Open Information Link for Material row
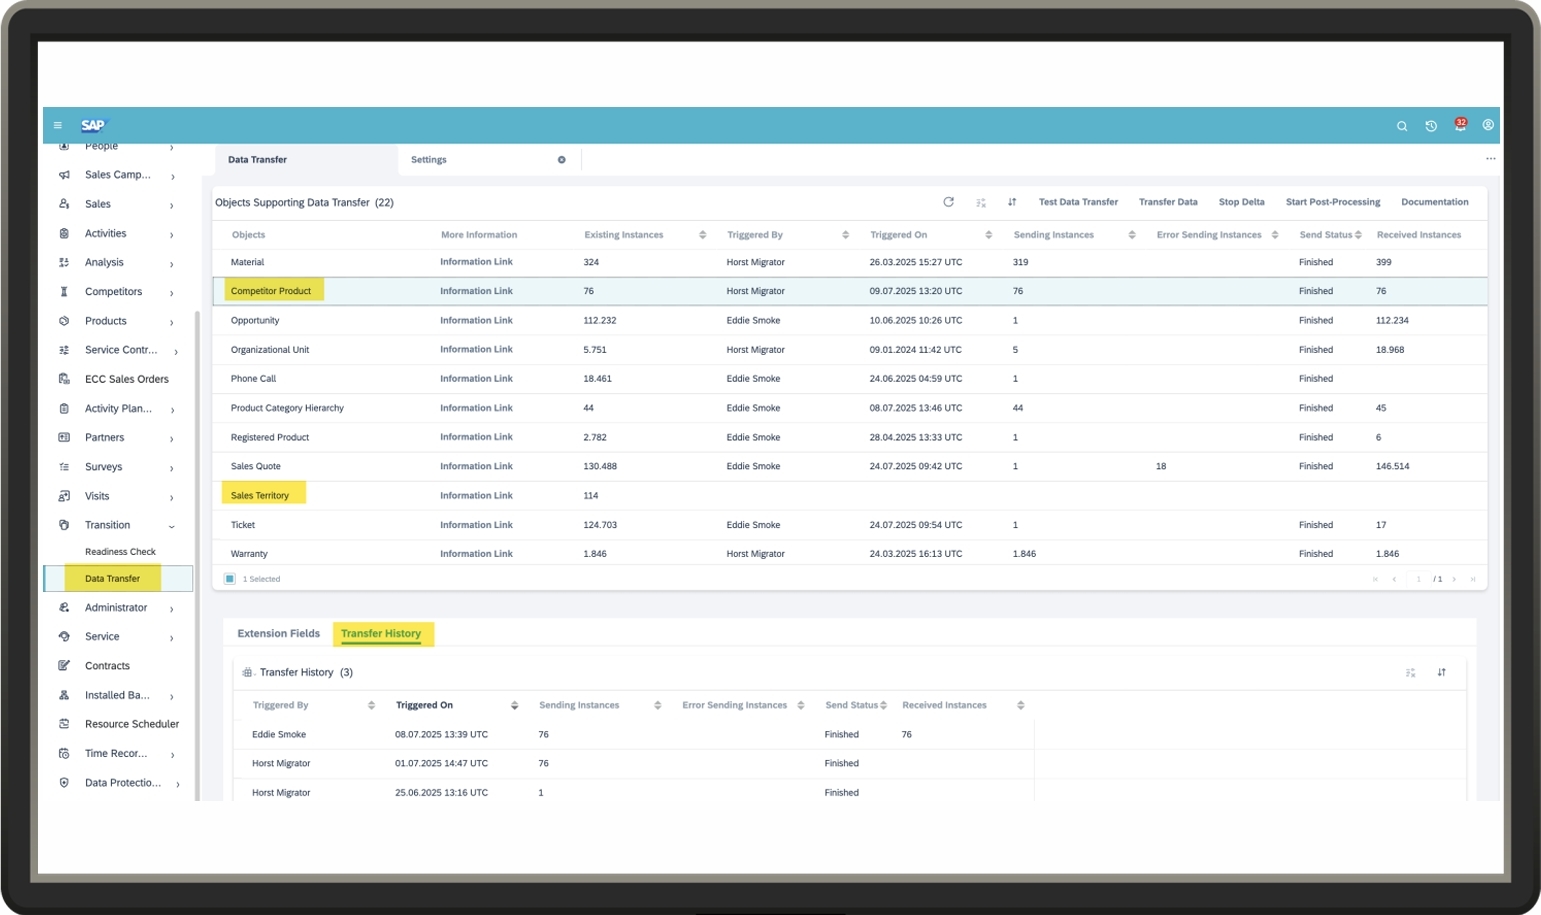Viewport: 1541px width, 915px height. (x=476, y=262)
